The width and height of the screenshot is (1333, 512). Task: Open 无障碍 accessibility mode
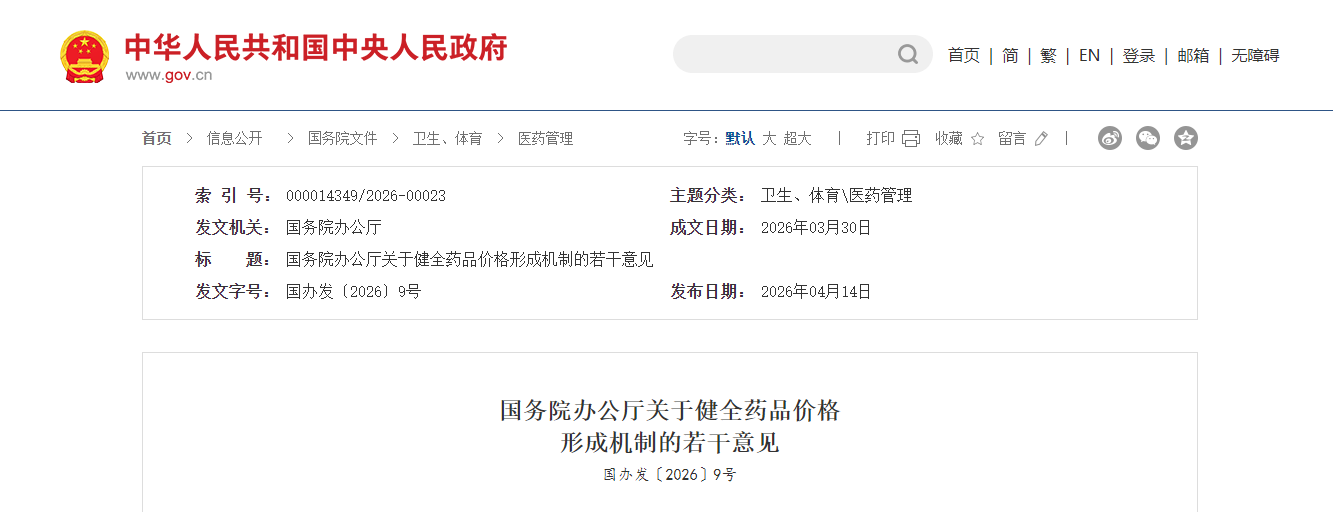click(x=1255, y=56)
